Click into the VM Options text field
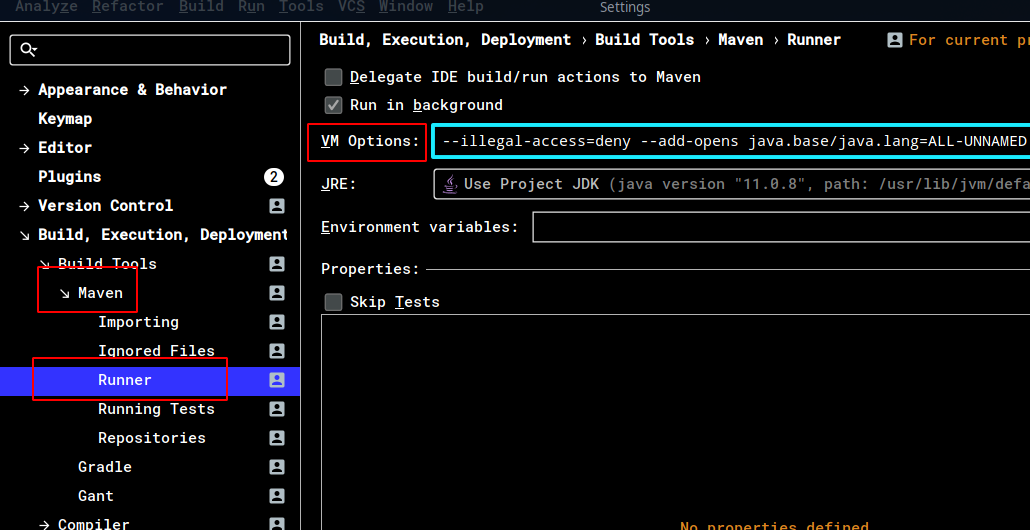 tap(731, 141)
